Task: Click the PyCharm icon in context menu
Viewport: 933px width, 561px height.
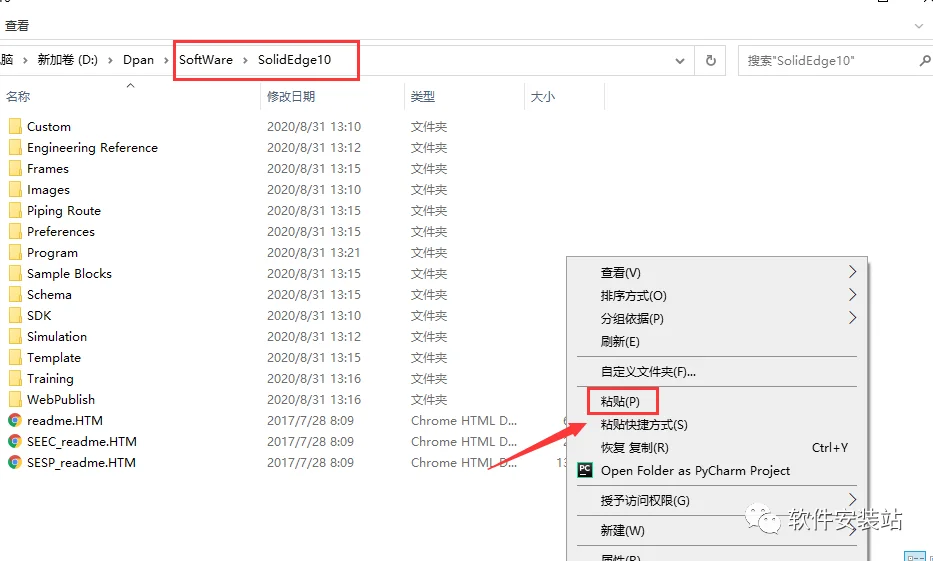Action: 585,471
